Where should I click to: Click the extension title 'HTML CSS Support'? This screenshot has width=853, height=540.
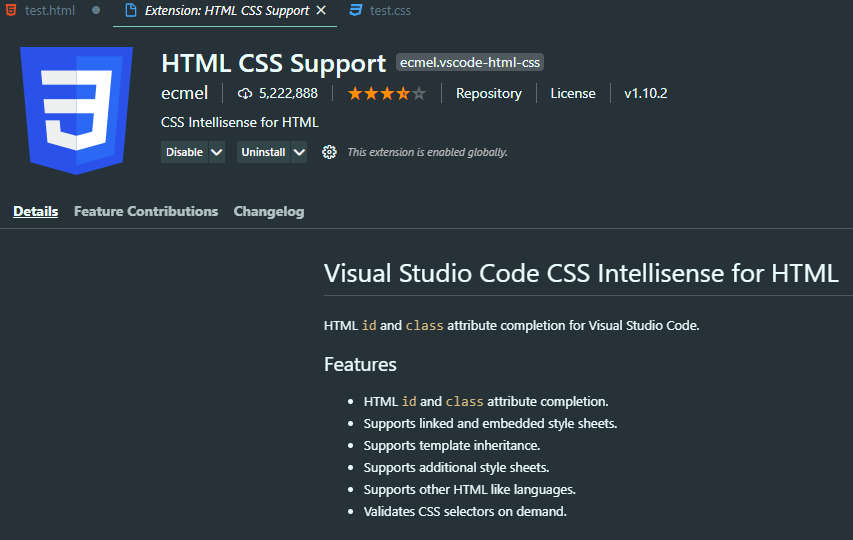(x=274, y=64)
